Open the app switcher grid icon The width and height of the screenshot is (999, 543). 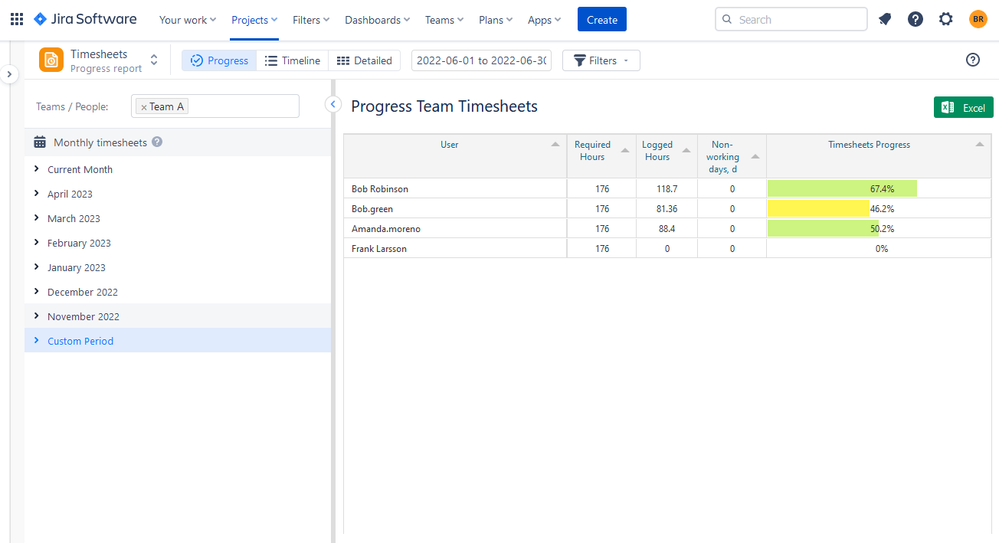point(17,19)
